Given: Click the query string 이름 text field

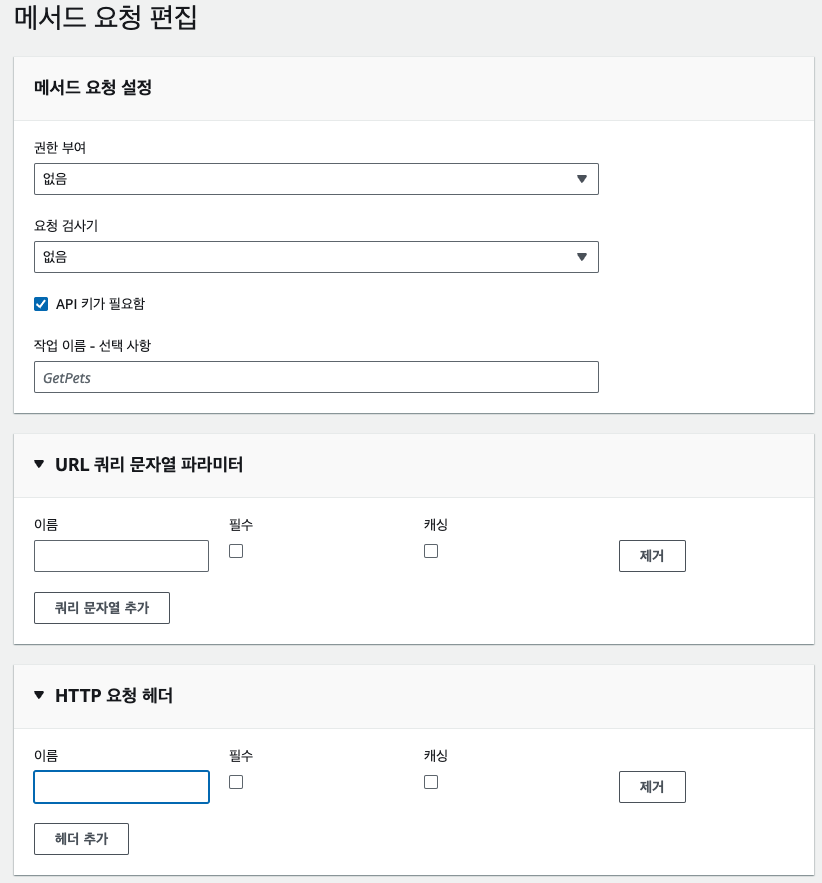Looking at the screenshot, I should tap(121, 556).
